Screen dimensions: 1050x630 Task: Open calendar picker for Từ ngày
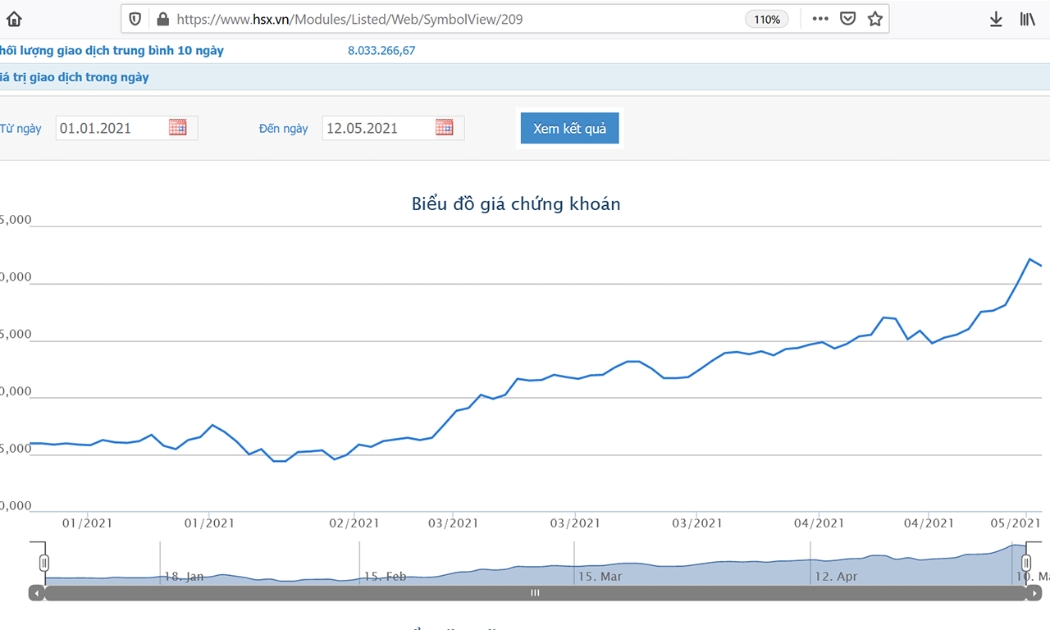(177, 127)
